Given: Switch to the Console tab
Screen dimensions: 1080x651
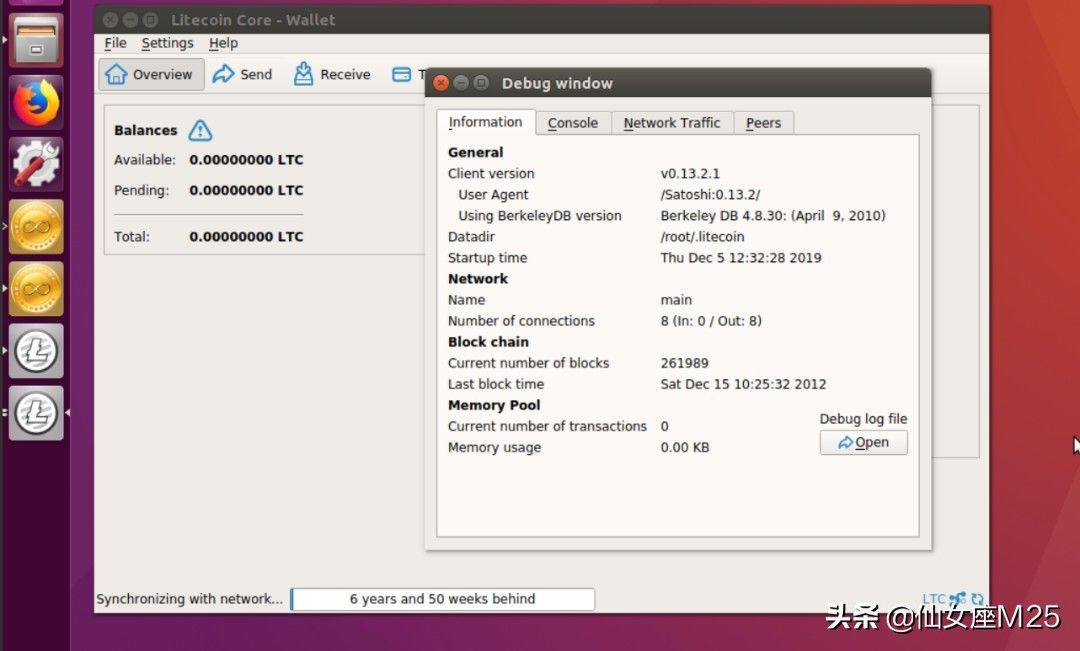Looking at the screenshot, I should [573, 123].
